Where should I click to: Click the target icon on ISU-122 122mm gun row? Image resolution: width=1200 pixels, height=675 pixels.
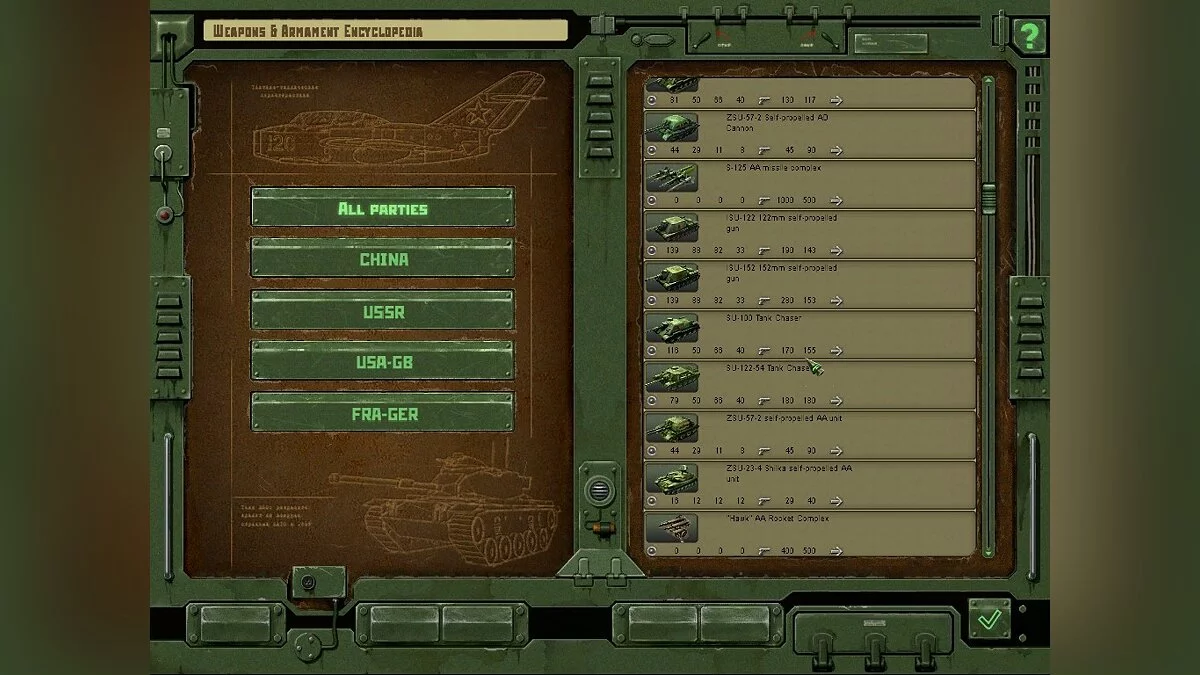655,249
